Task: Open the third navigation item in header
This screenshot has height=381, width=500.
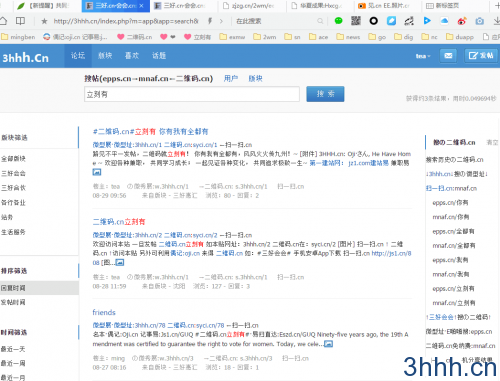Action: [132, 56]
